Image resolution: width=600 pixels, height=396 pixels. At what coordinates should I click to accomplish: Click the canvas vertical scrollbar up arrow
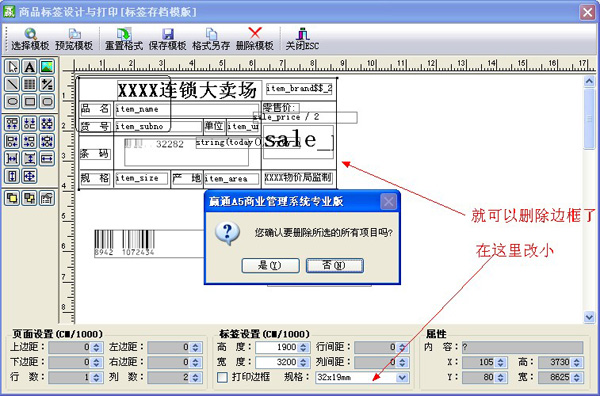pos(589,81)
